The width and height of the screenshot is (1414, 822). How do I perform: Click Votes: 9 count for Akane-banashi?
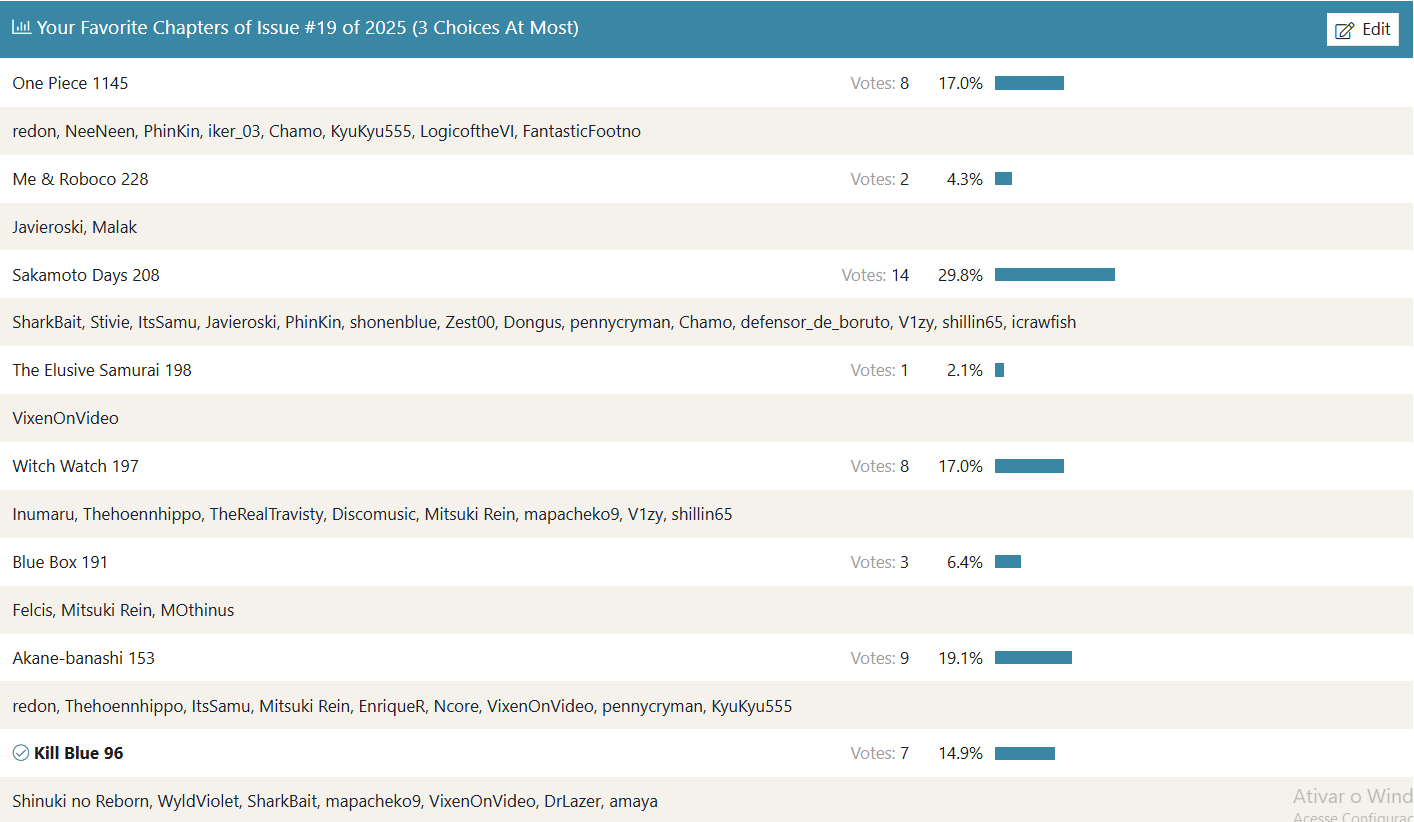point(880,658)
